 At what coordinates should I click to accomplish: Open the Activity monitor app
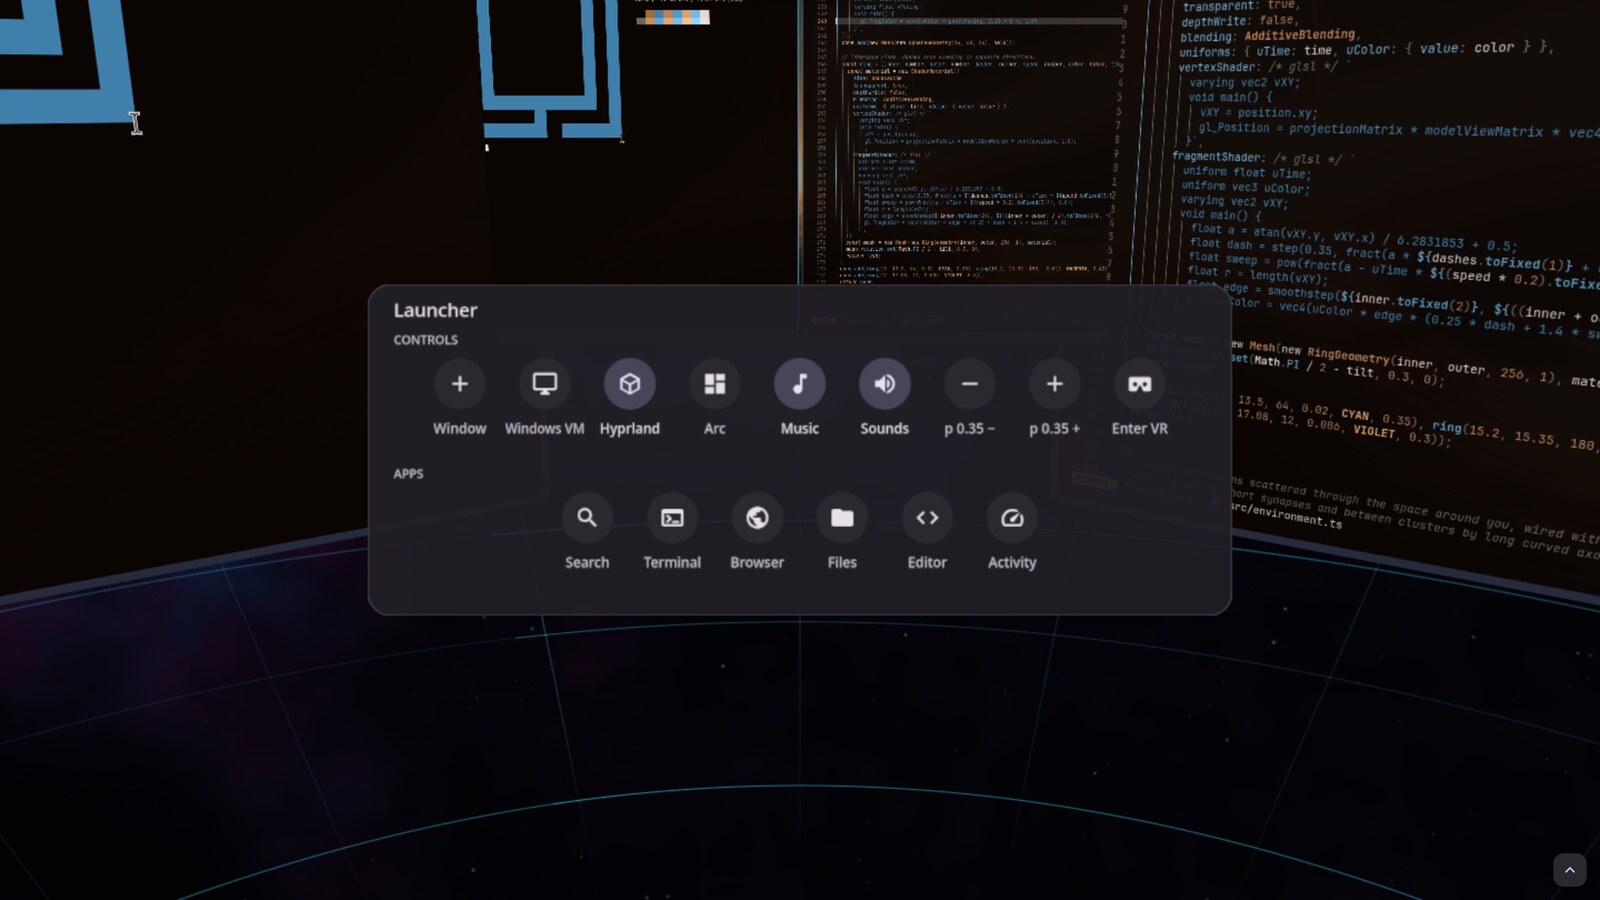click(1012, 518)
